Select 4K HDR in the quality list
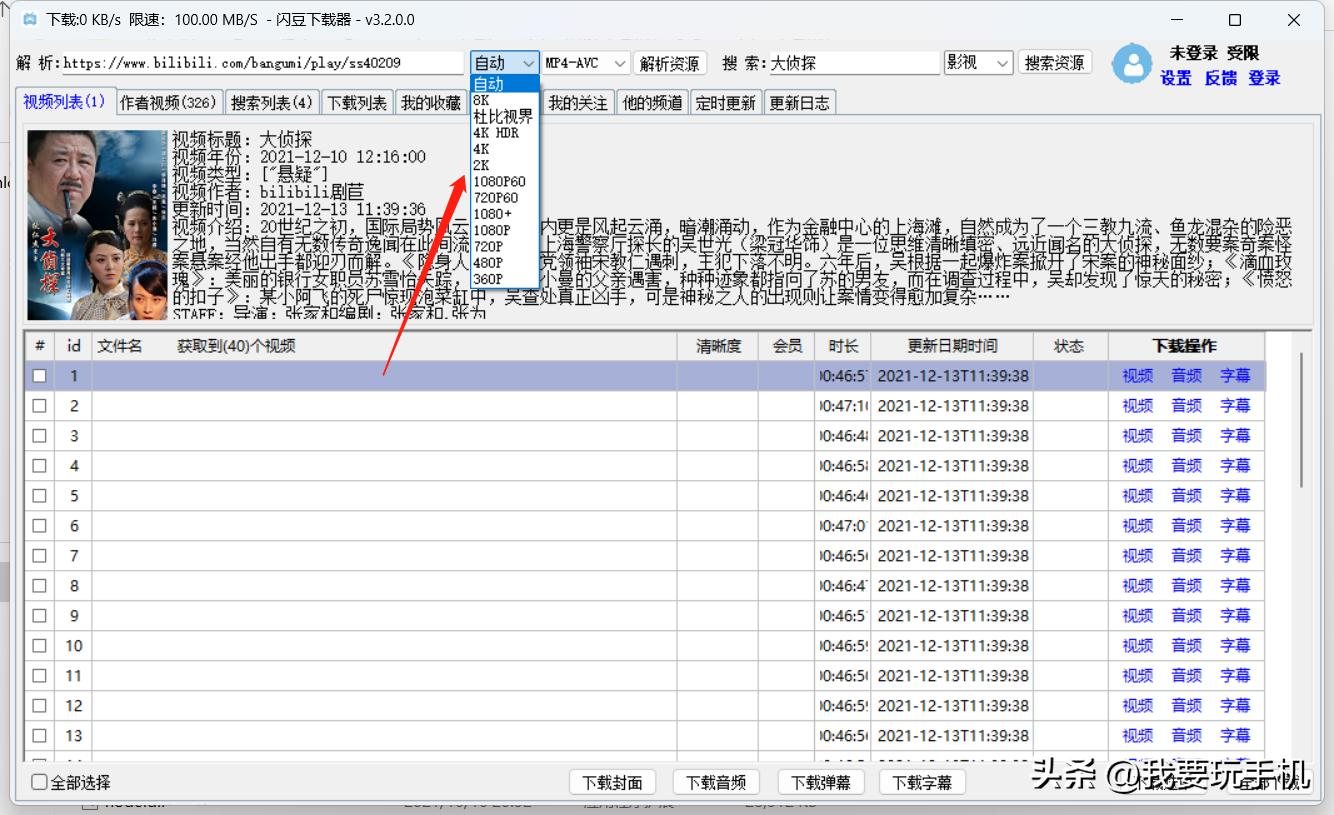This screenshot has width=1334, height=815. coord(496,133)
